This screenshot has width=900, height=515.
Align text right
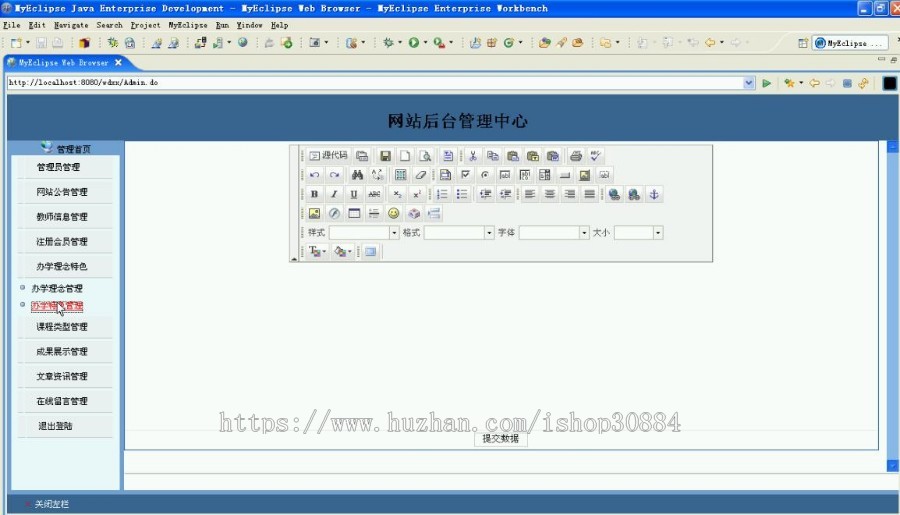(x=569, y=194)
